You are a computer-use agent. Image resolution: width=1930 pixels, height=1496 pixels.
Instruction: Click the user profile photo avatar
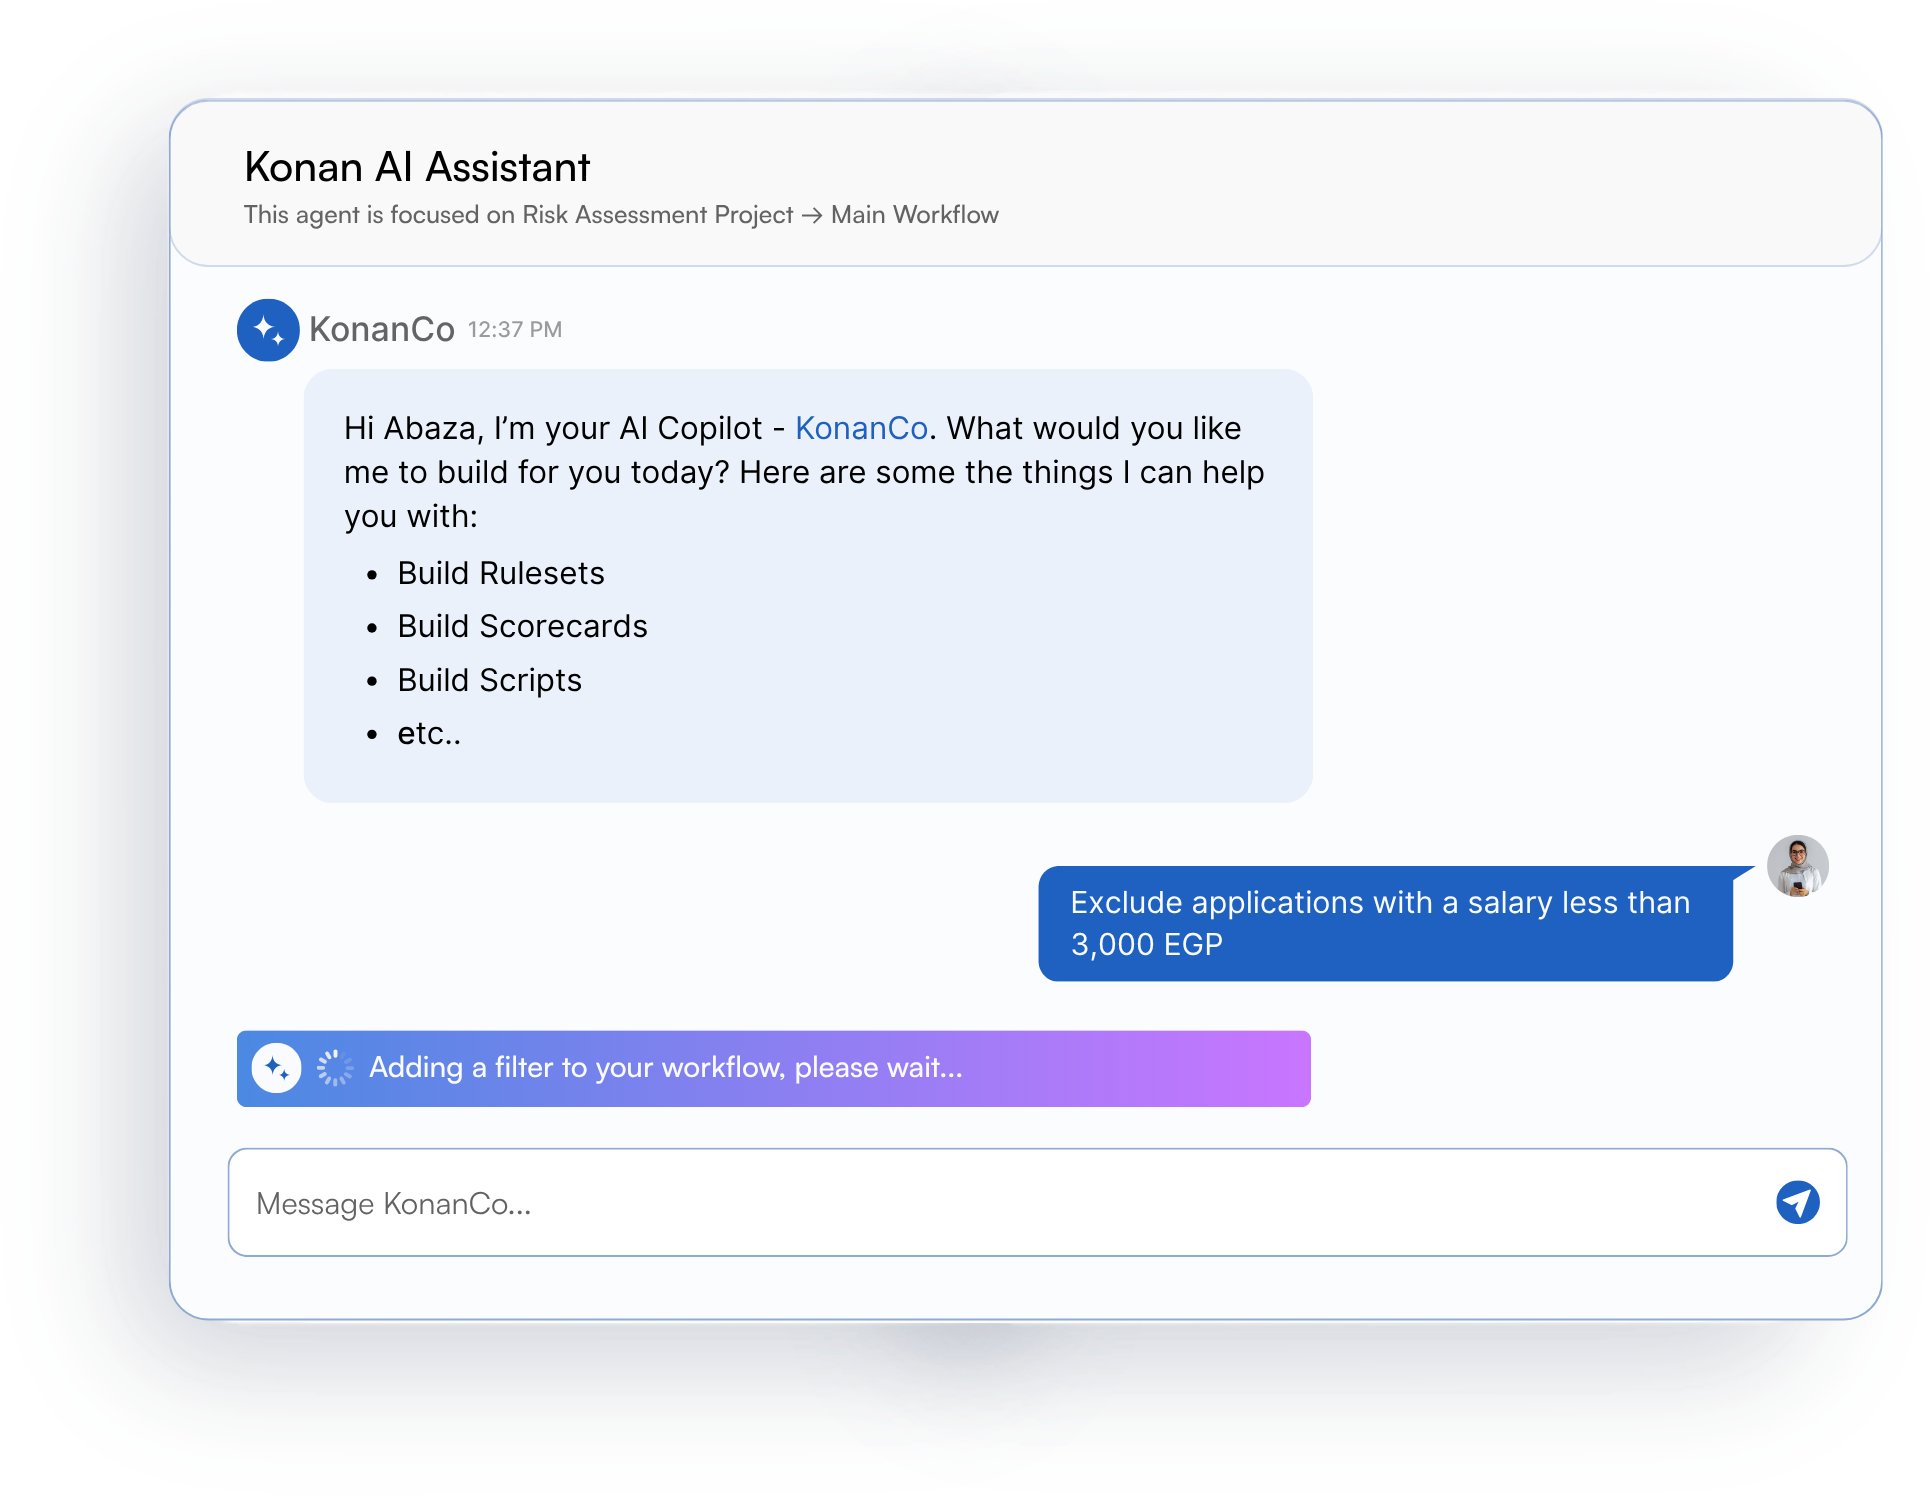pyautogui.click(x=1797, y=866)
